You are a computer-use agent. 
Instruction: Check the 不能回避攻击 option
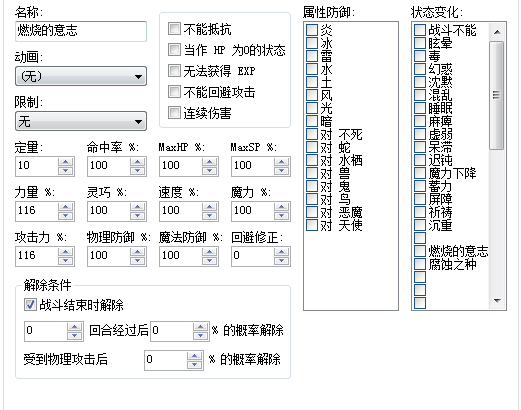(x=174, y=92)
